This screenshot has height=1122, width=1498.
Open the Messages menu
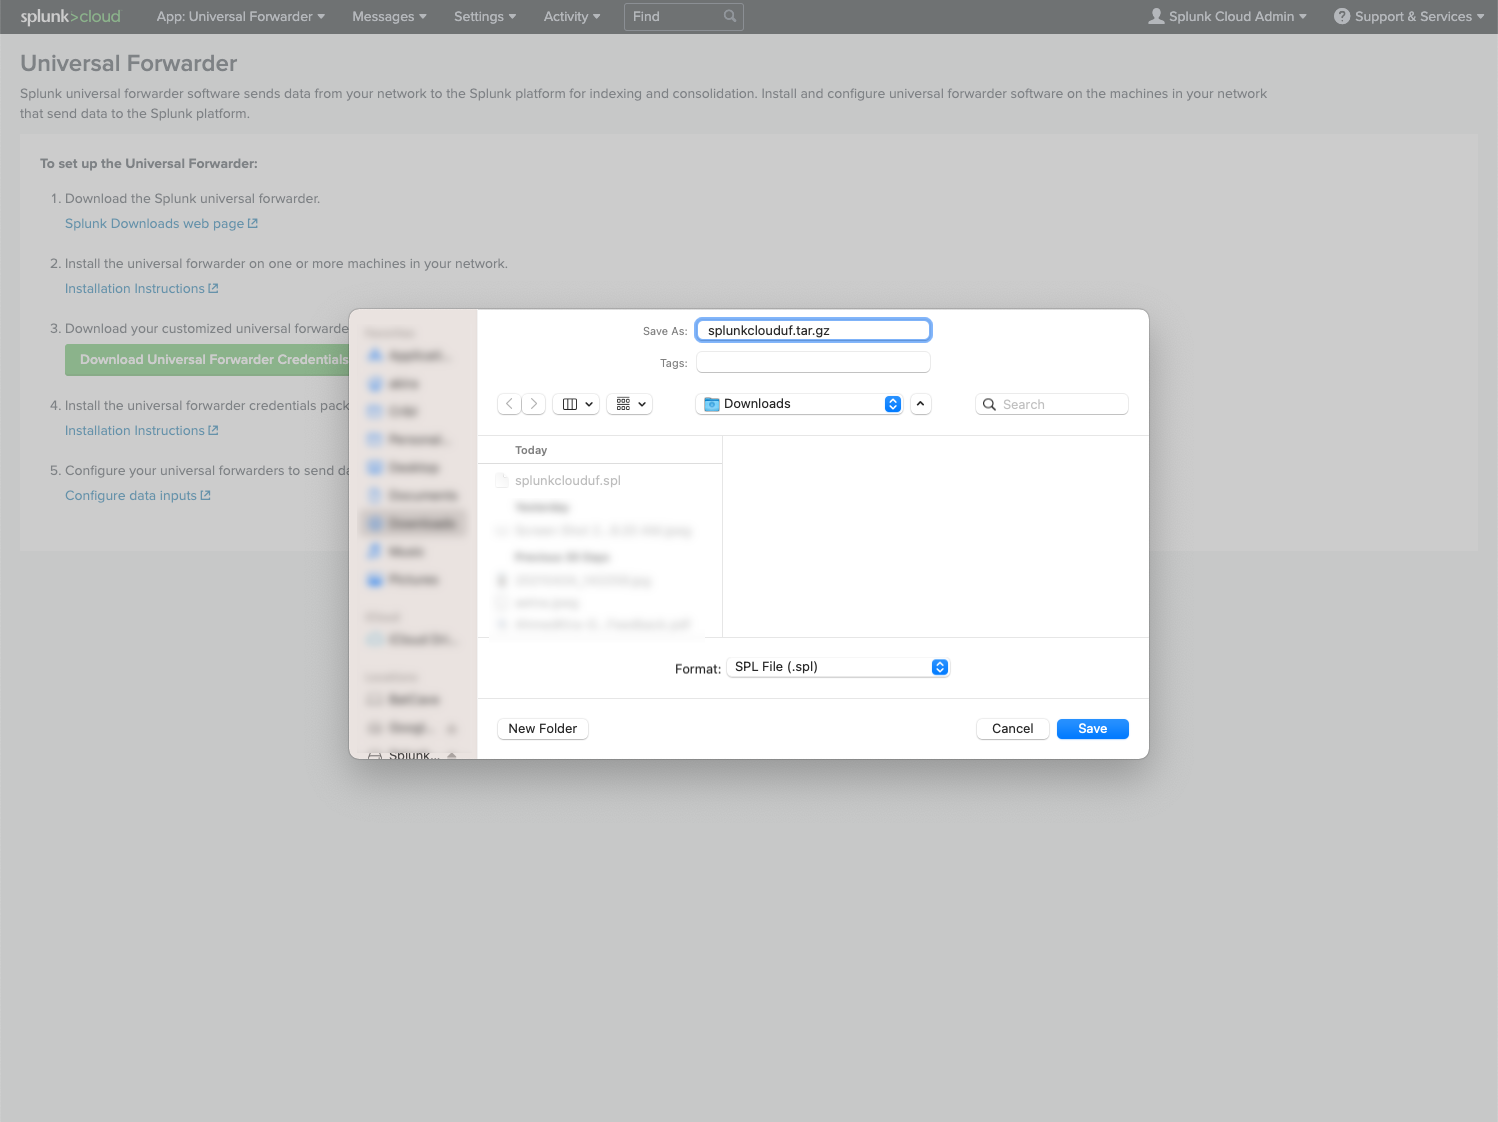click(388, 16)
